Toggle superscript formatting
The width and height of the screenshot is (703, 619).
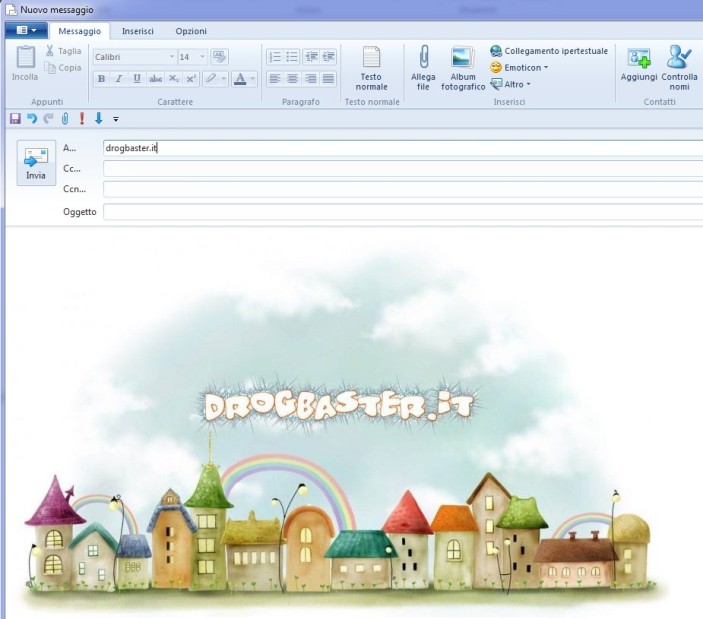tap(191, 79)
